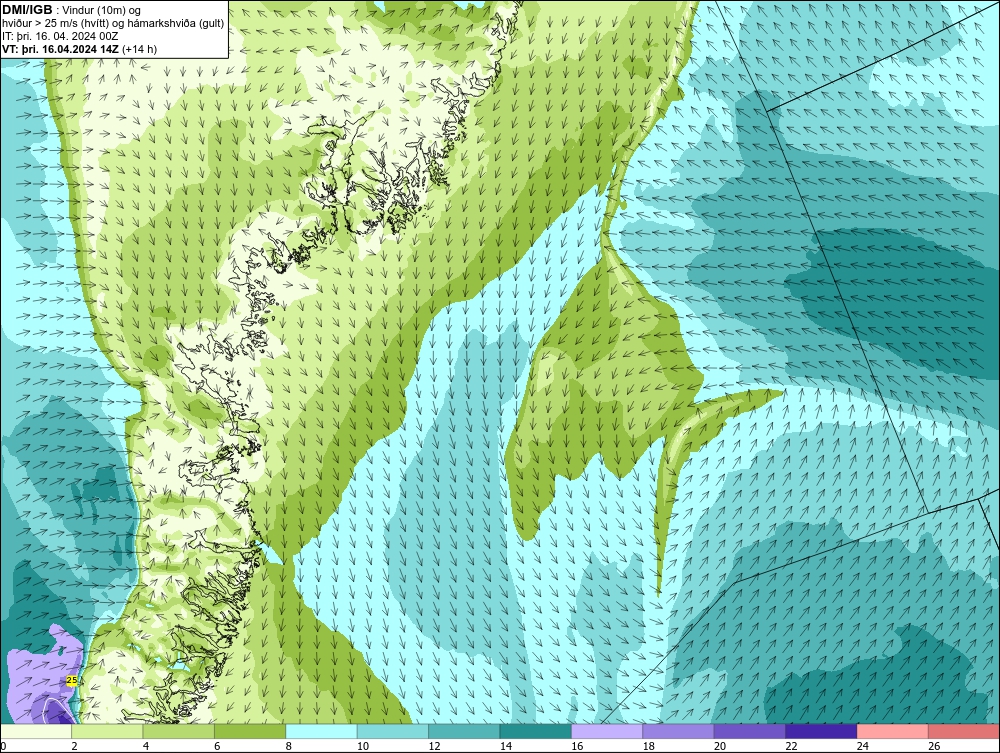Click the 2–4 m/s light green legend swatch
Screen dimensions: 1000x753
click(x=107, y=731)
